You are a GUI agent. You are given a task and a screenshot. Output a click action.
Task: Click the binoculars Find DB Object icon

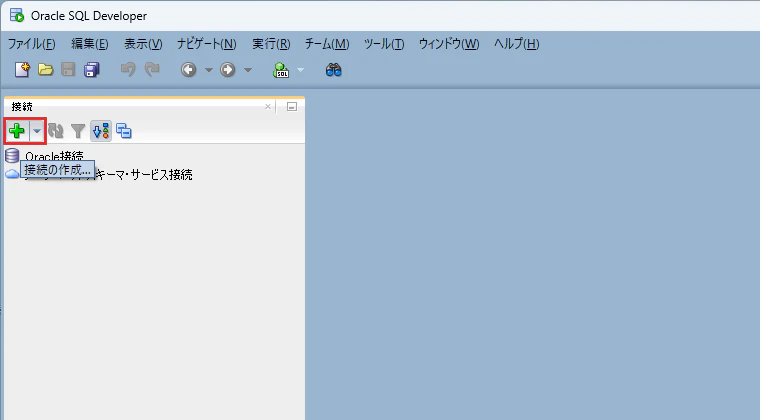tap(333, 70)
